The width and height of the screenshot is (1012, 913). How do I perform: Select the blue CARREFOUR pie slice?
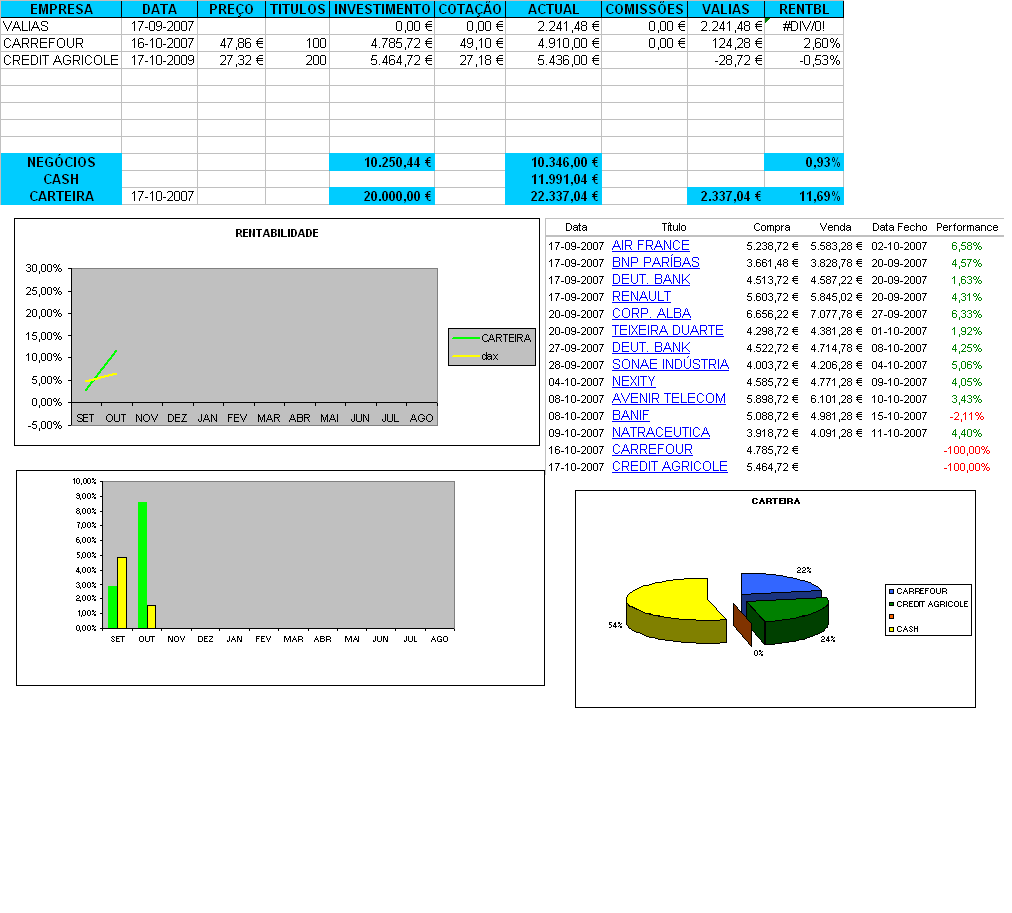[778, 583]
